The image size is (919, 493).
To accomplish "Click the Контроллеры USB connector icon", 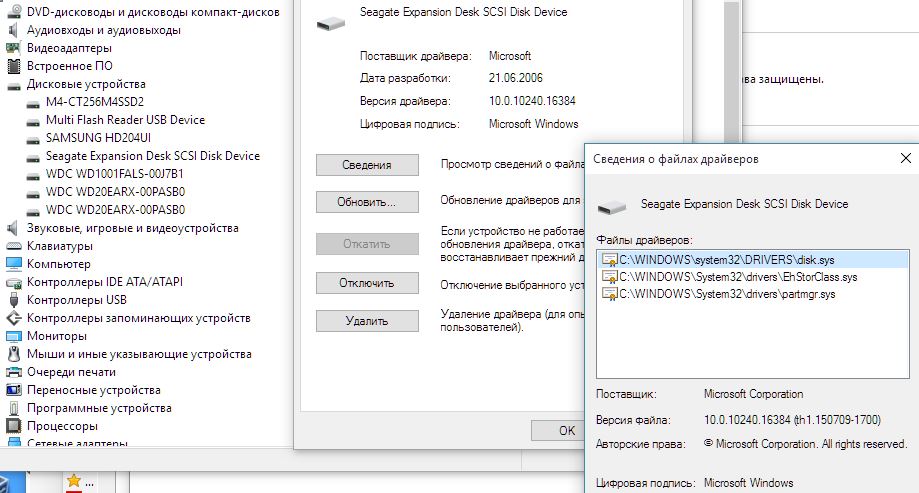I will 14,300.
